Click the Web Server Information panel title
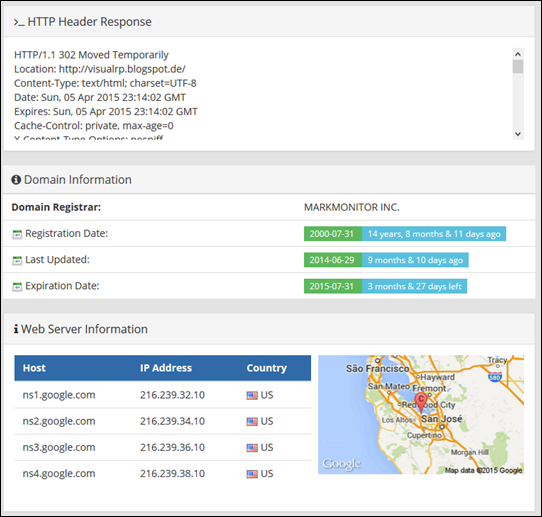 click(x=84, y=329)
